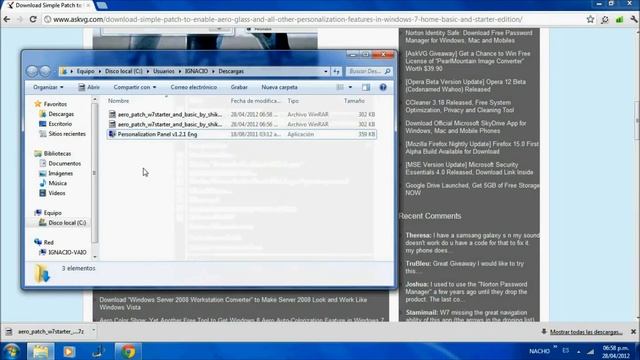Sort files by Nombre column header
Screen dimensions: 640x360
118,101
